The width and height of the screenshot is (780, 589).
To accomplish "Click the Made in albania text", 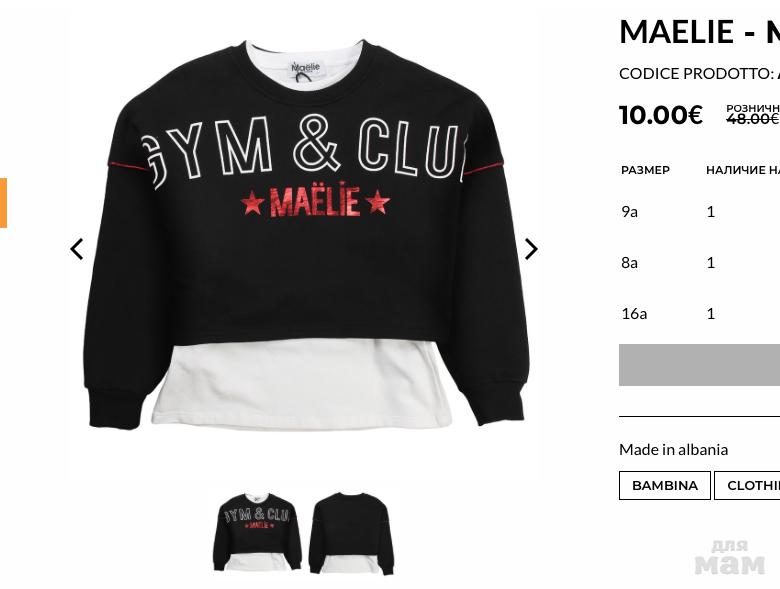I will (x=674, y=450).
